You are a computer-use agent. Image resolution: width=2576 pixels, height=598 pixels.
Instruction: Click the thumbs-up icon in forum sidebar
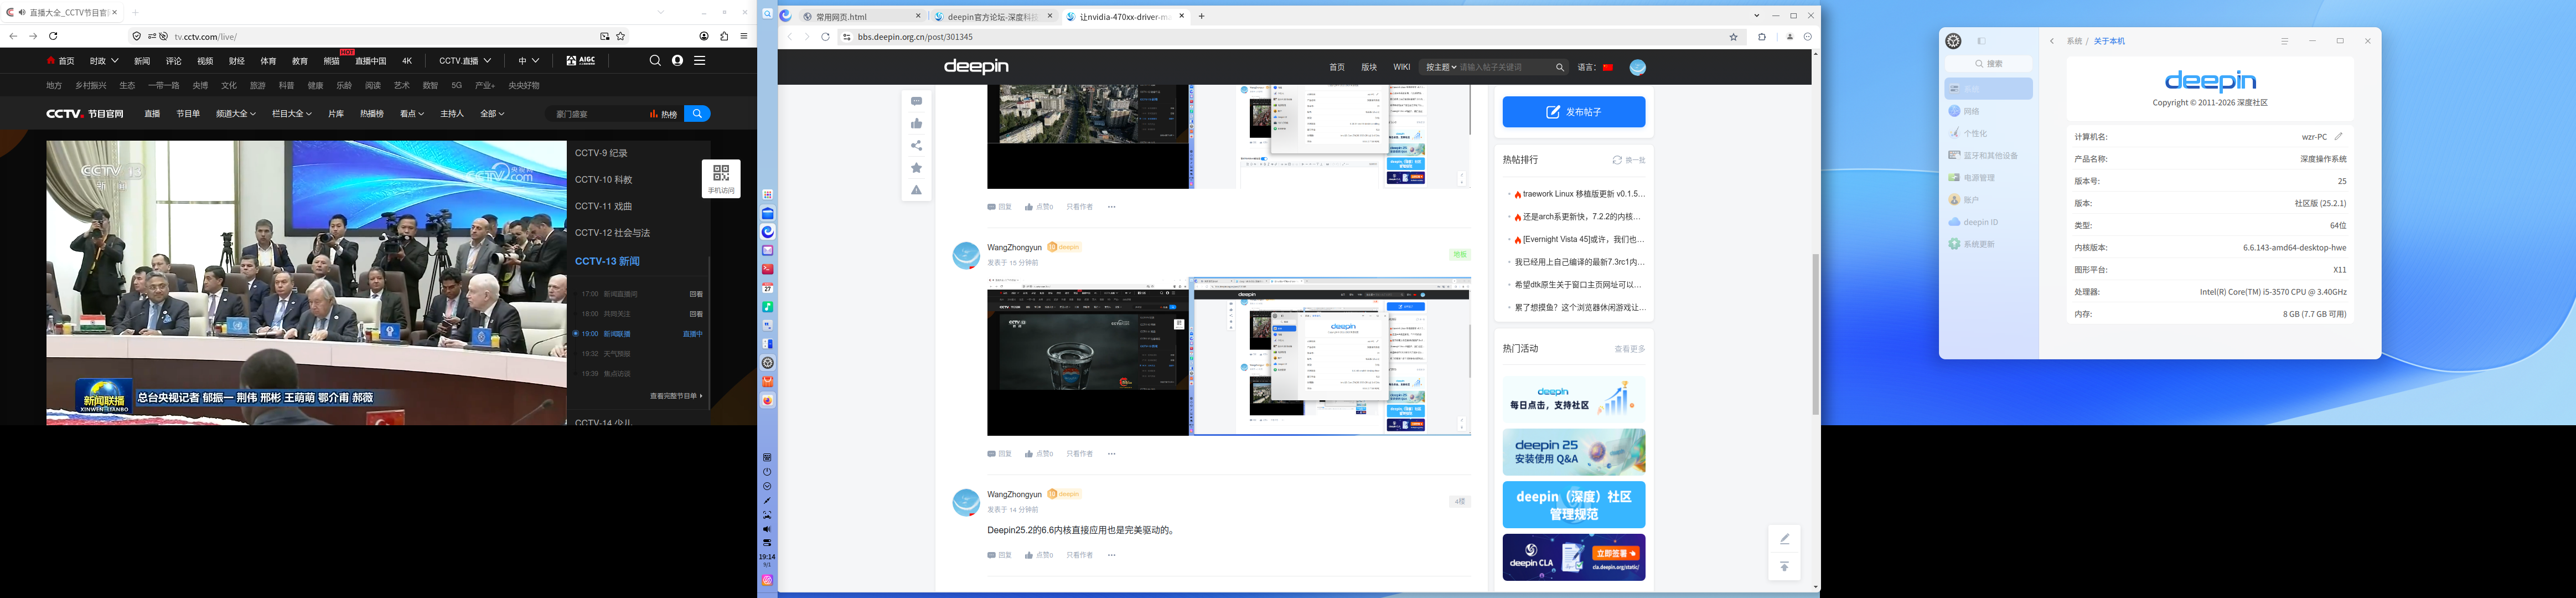916,123
